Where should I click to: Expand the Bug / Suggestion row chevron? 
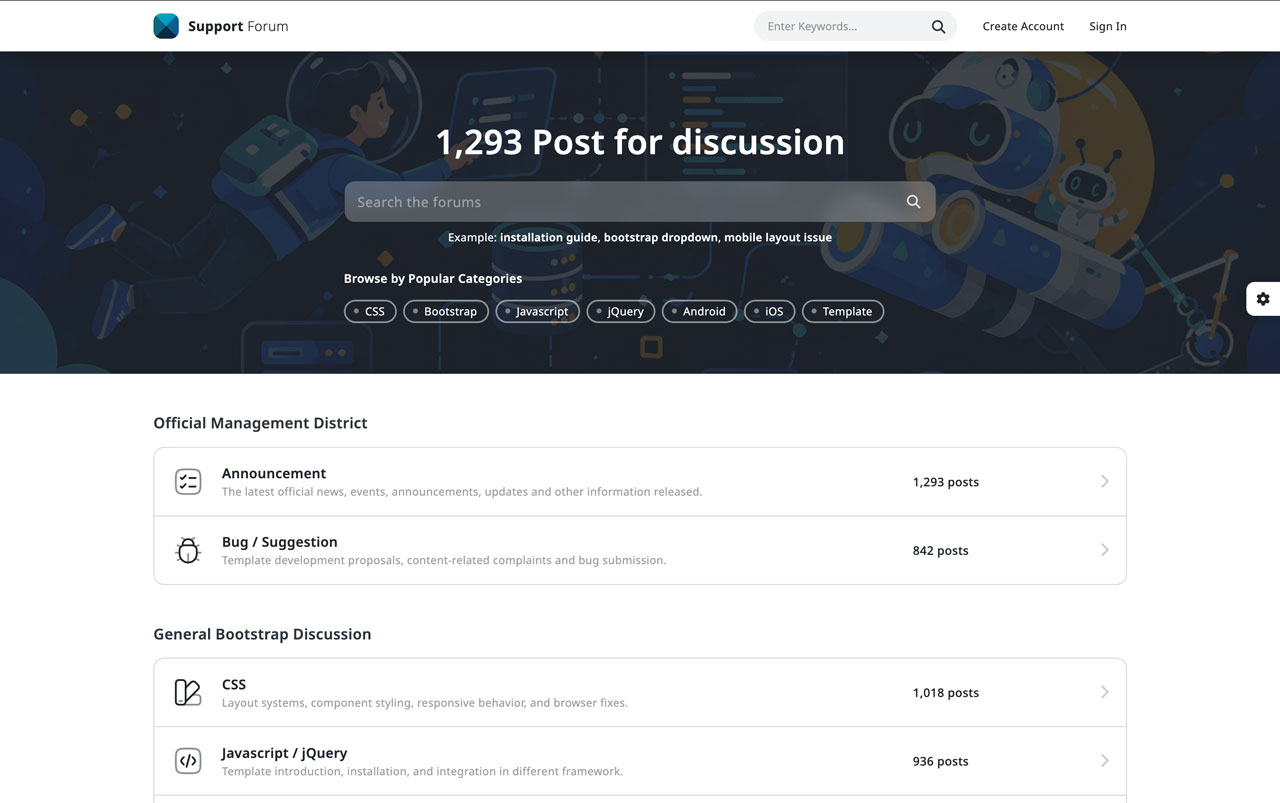click(x=1104, y=550)
